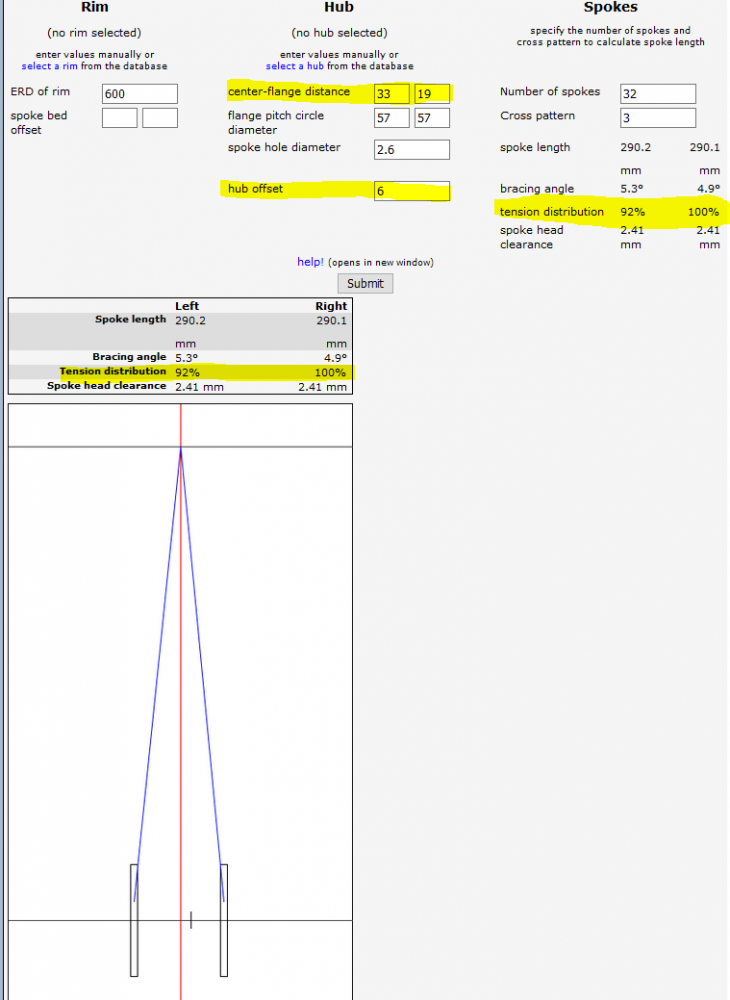
Task: Click the spoke hole diameter input
Action: point(411,150)
